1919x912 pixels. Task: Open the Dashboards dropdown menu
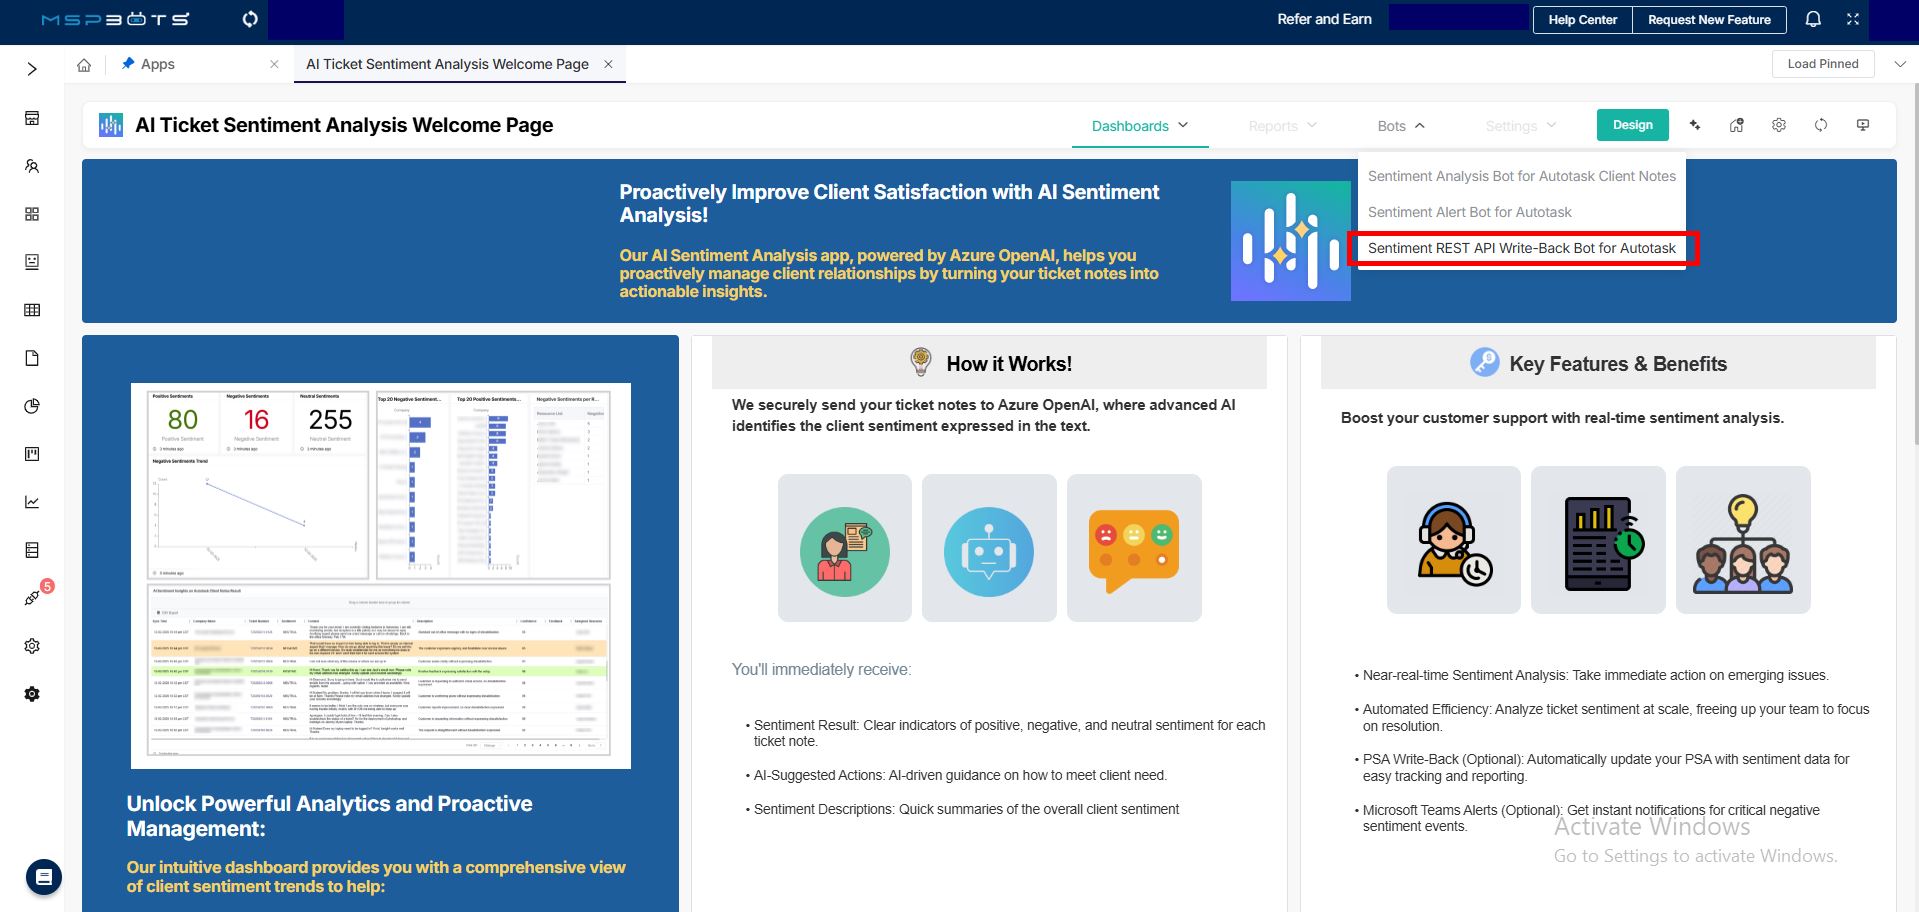[1139, 126]
